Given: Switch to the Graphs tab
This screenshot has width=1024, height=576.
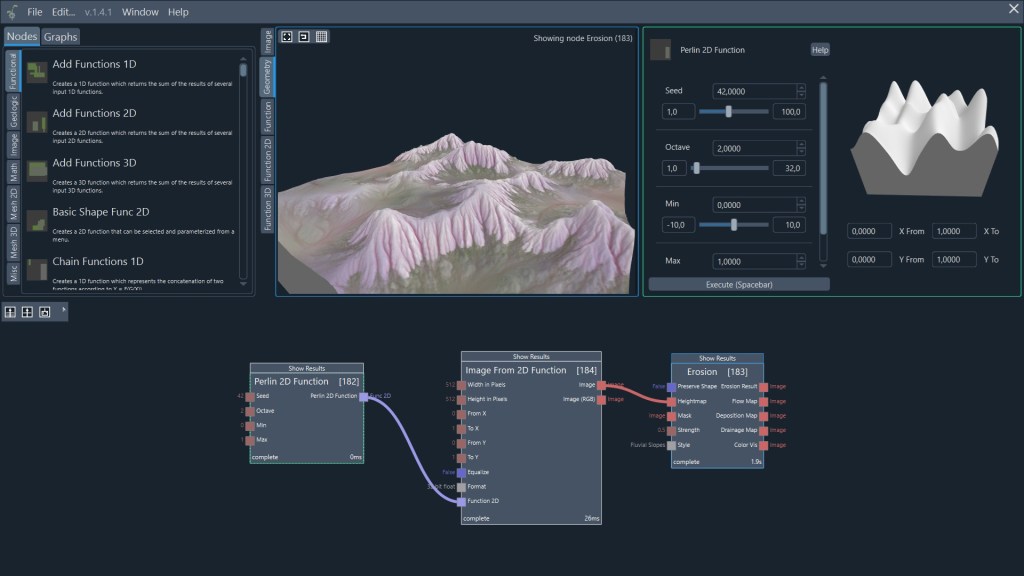Looking at the screenshot, I should (60, 37).
